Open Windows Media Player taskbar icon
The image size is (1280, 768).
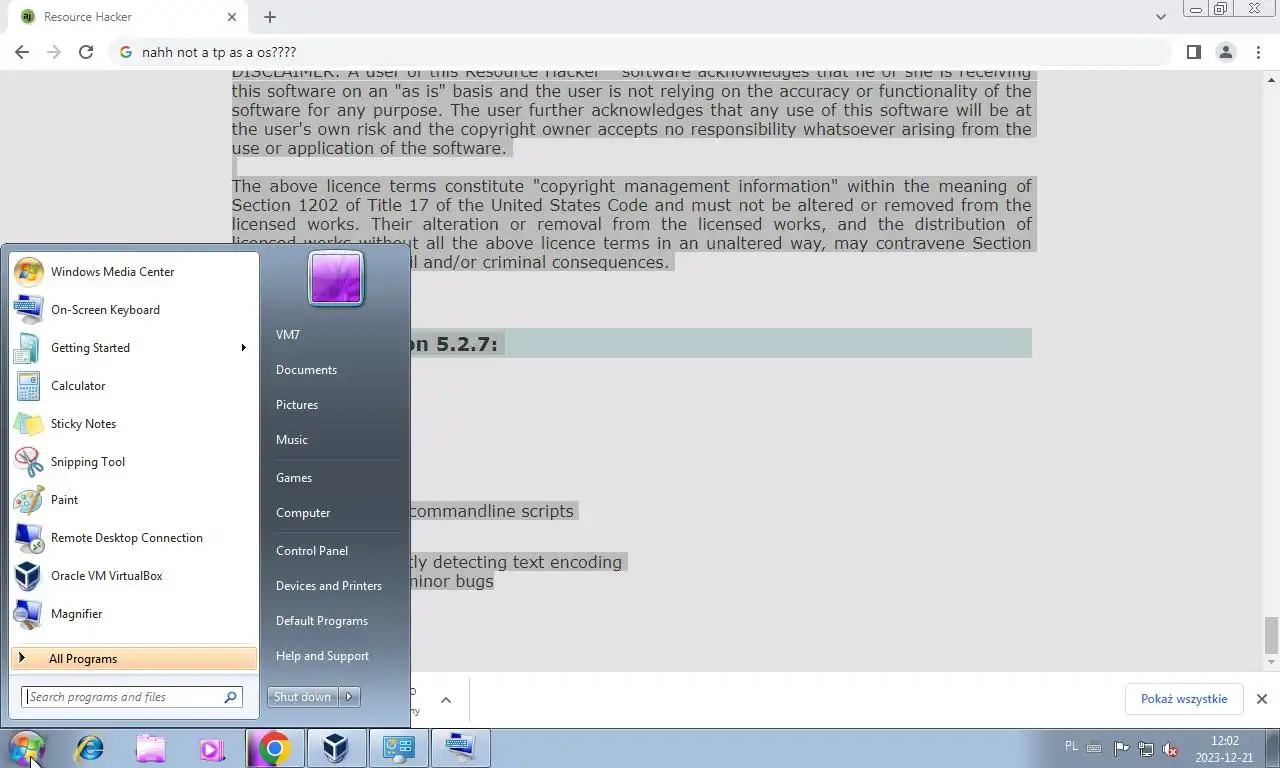(212, 748)
